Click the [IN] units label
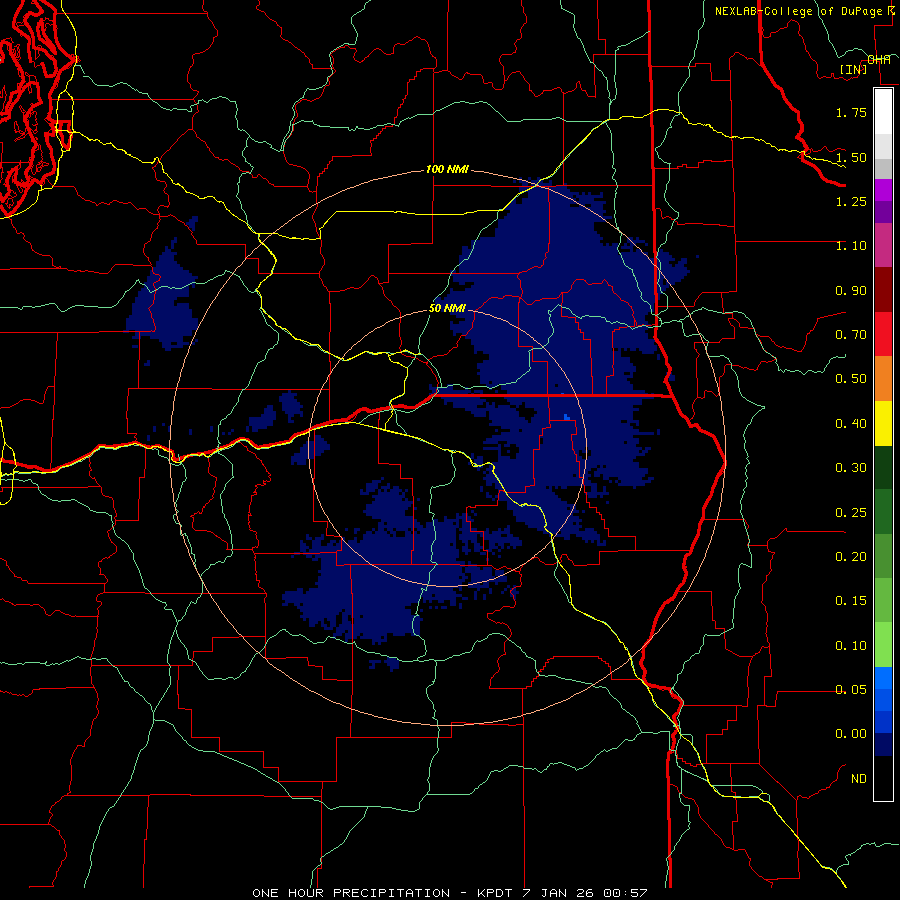 (854, 69)
